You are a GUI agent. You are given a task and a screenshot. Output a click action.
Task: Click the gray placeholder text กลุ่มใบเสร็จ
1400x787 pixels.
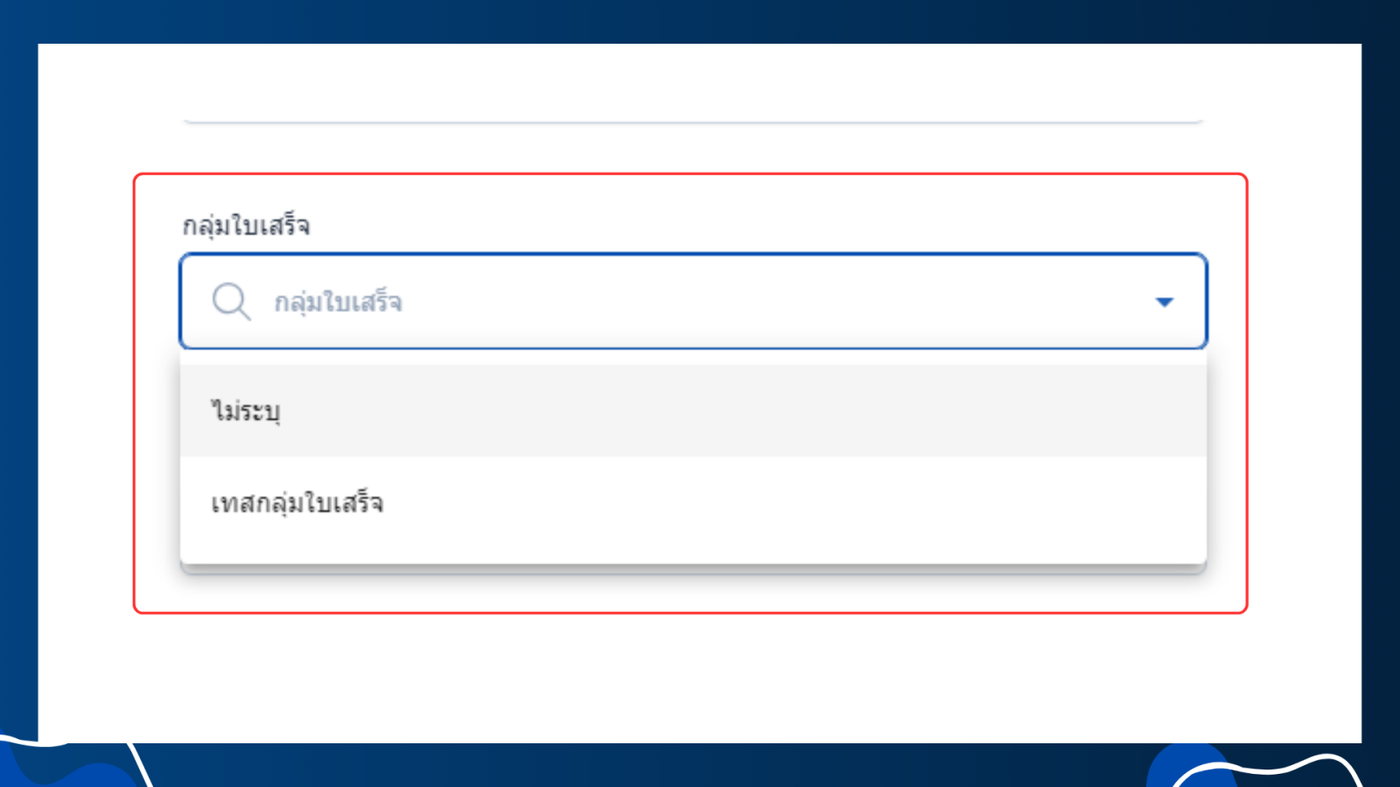[x=338, y=303]
